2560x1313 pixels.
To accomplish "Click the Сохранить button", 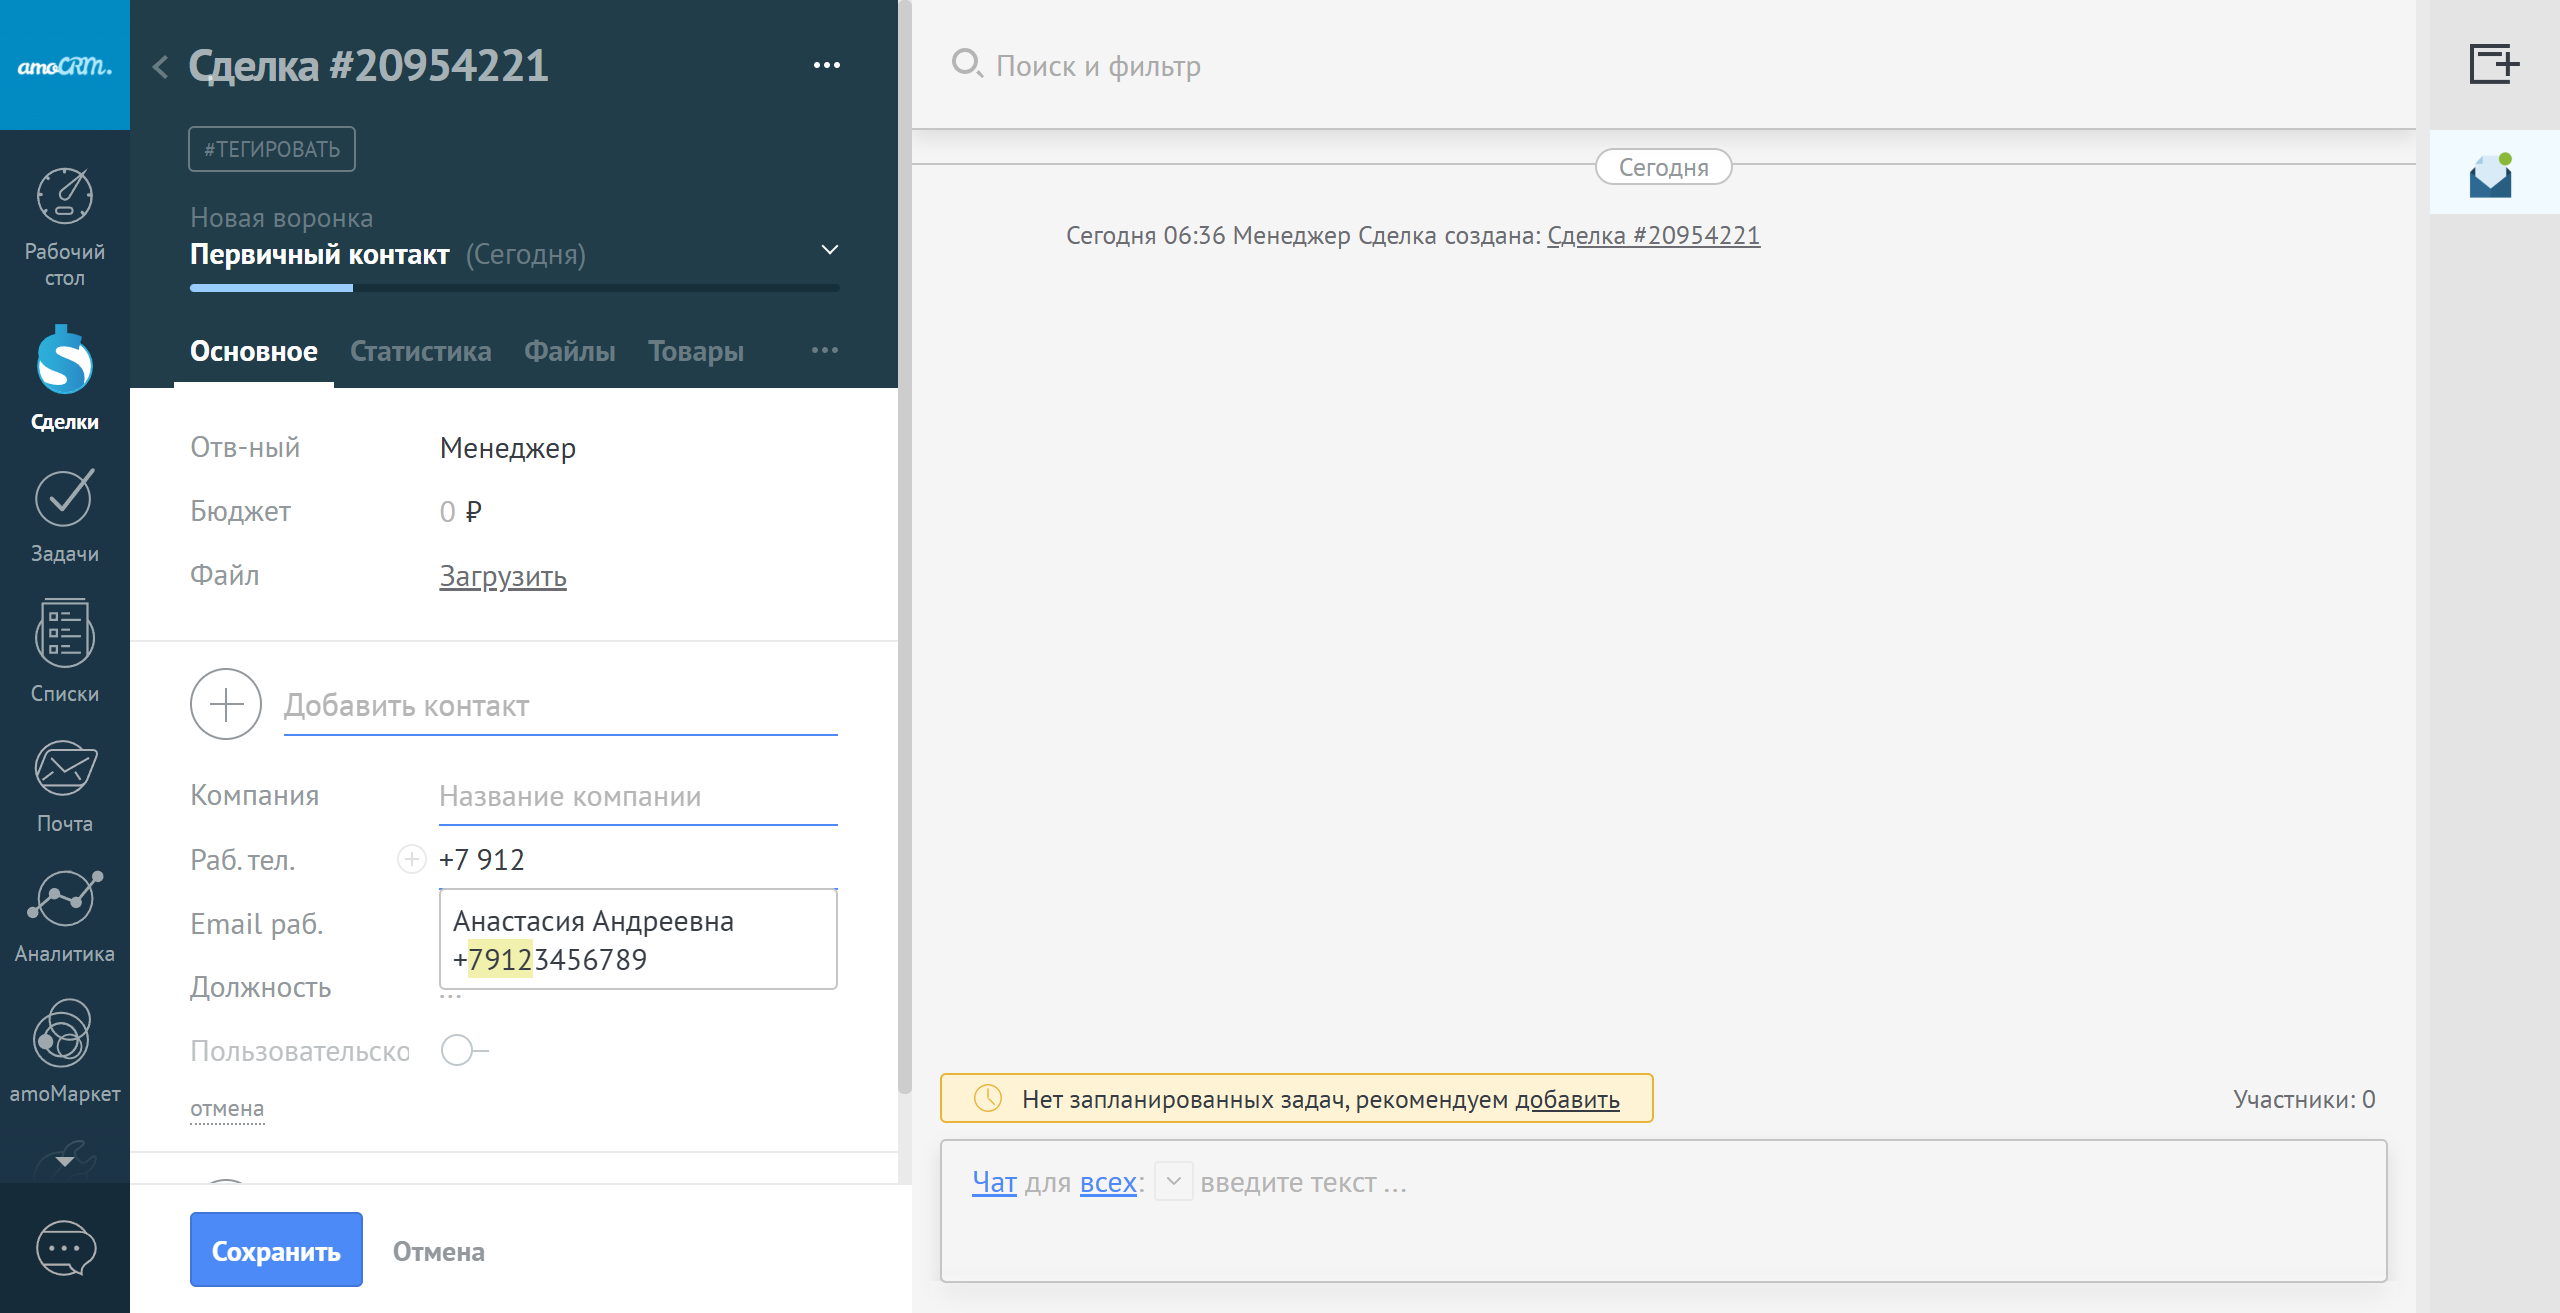I will (276, 1250).
